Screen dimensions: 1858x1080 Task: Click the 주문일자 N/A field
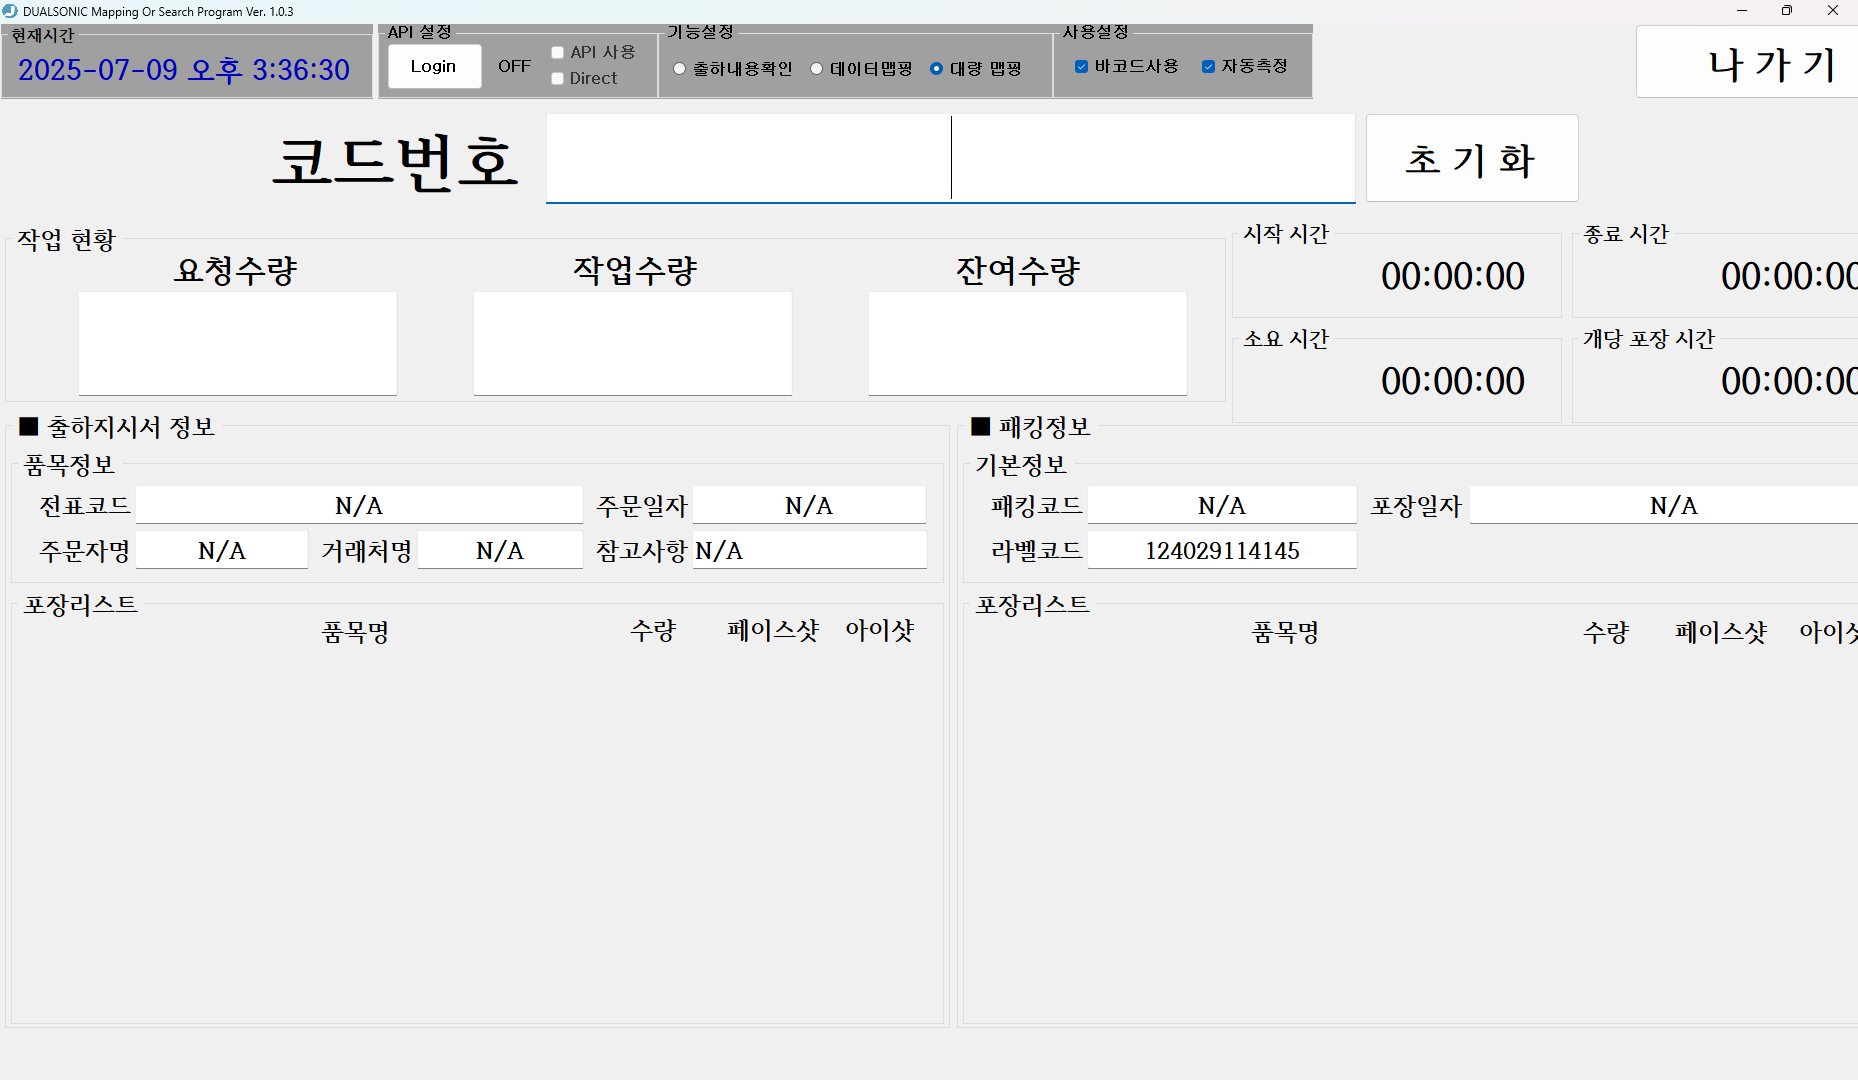(809, 505)
